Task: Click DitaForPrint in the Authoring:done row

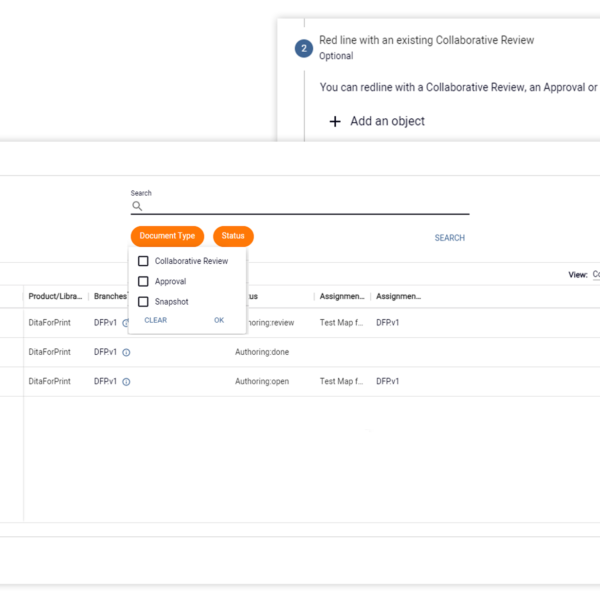Action: tap(49, 352)
